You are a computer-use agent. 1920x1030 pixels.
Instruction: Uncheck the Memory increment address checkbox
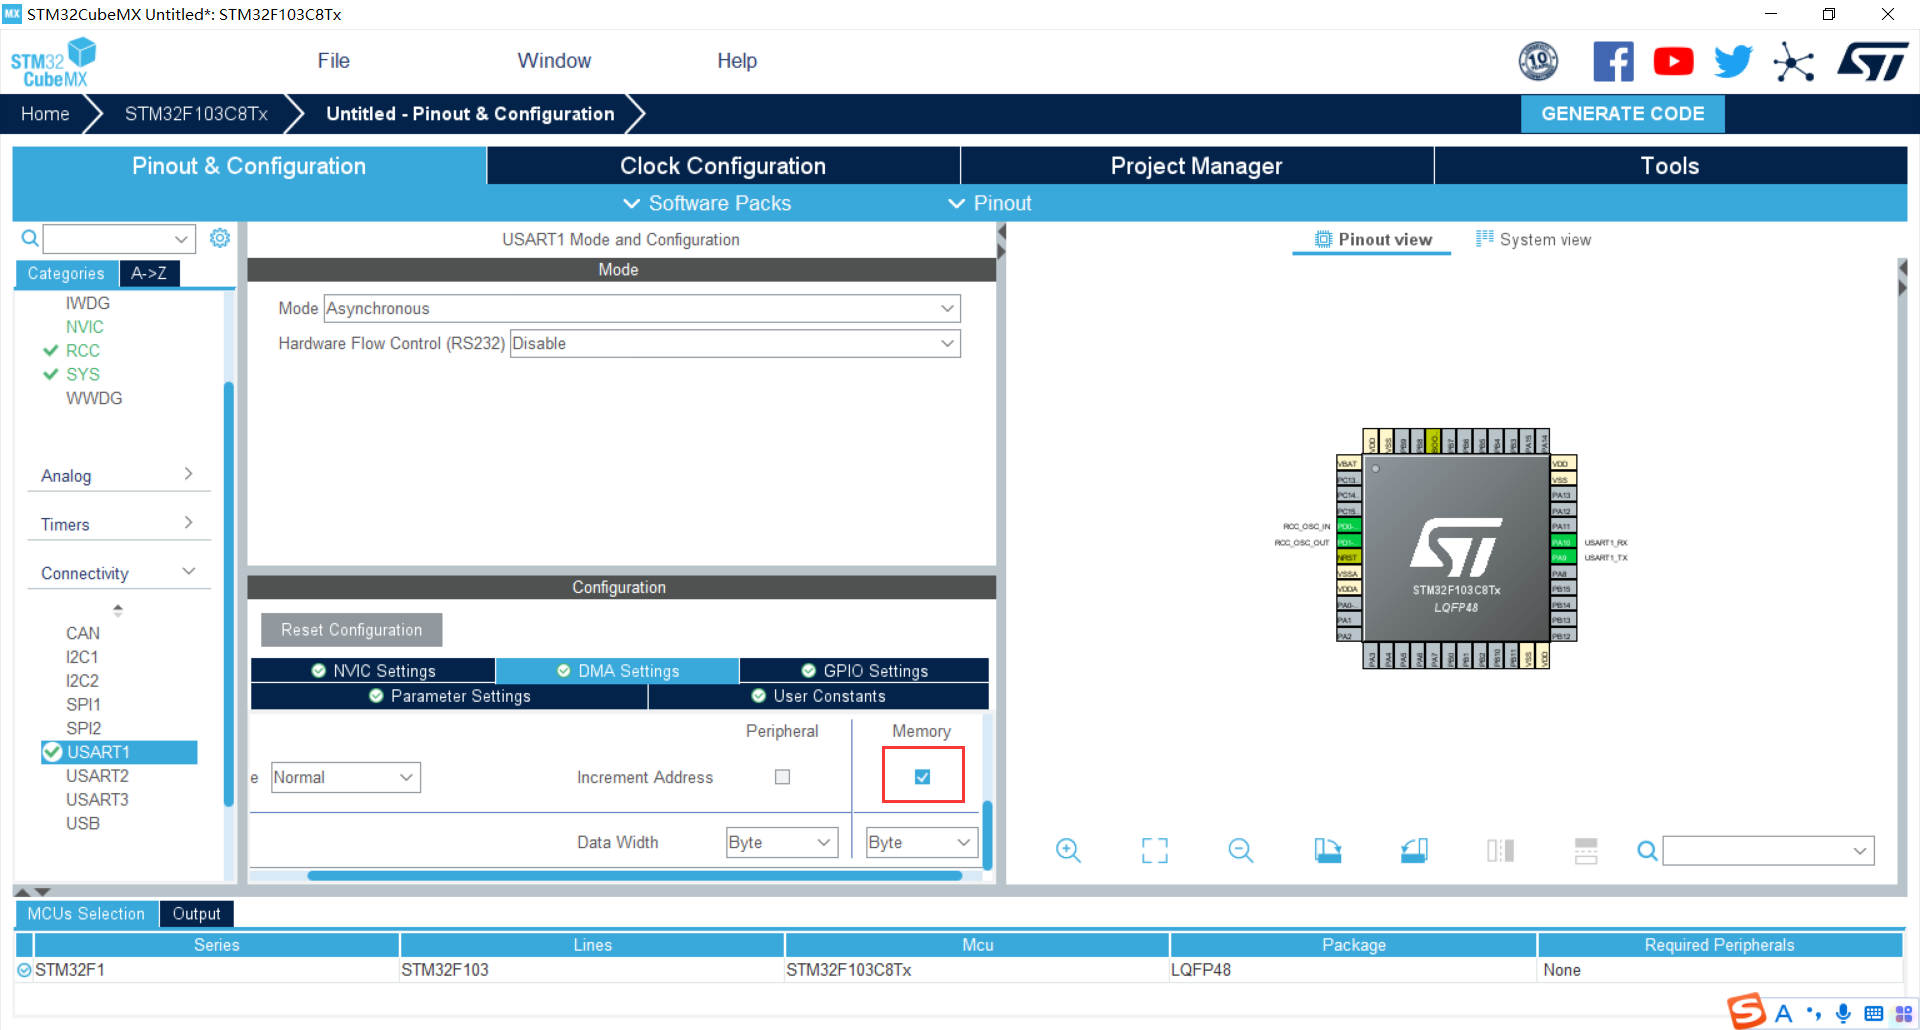click(922, 777)
